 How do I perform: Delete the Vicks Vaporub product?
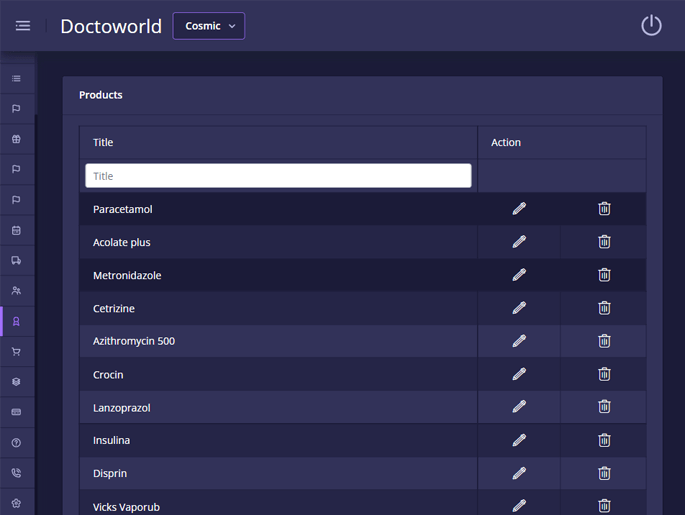point(604,506)
